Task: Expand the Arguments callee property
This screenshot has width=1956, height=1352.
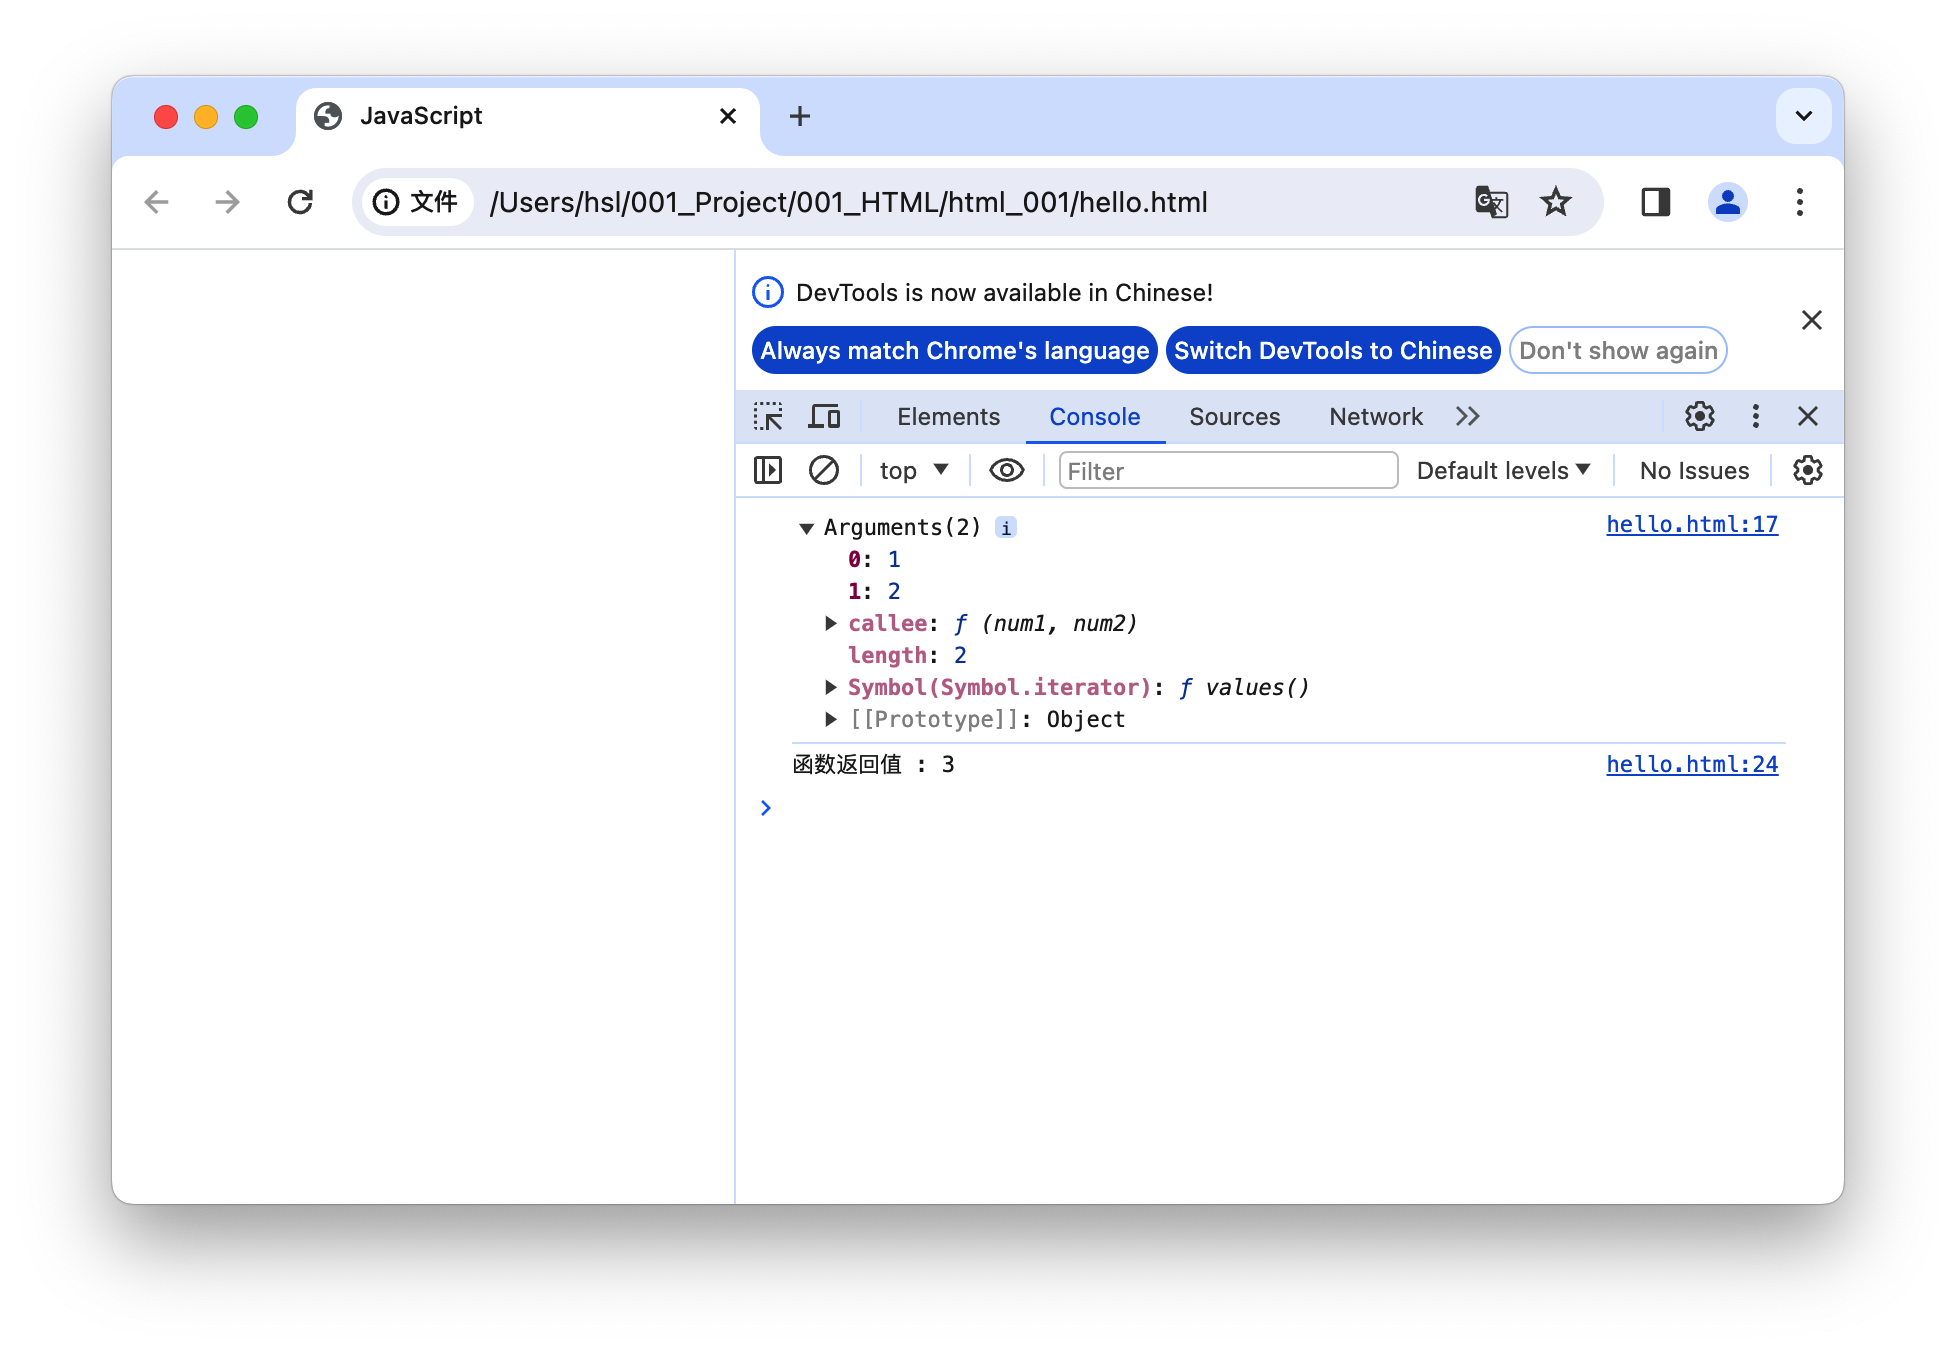Action: click(x=832, y=623)
